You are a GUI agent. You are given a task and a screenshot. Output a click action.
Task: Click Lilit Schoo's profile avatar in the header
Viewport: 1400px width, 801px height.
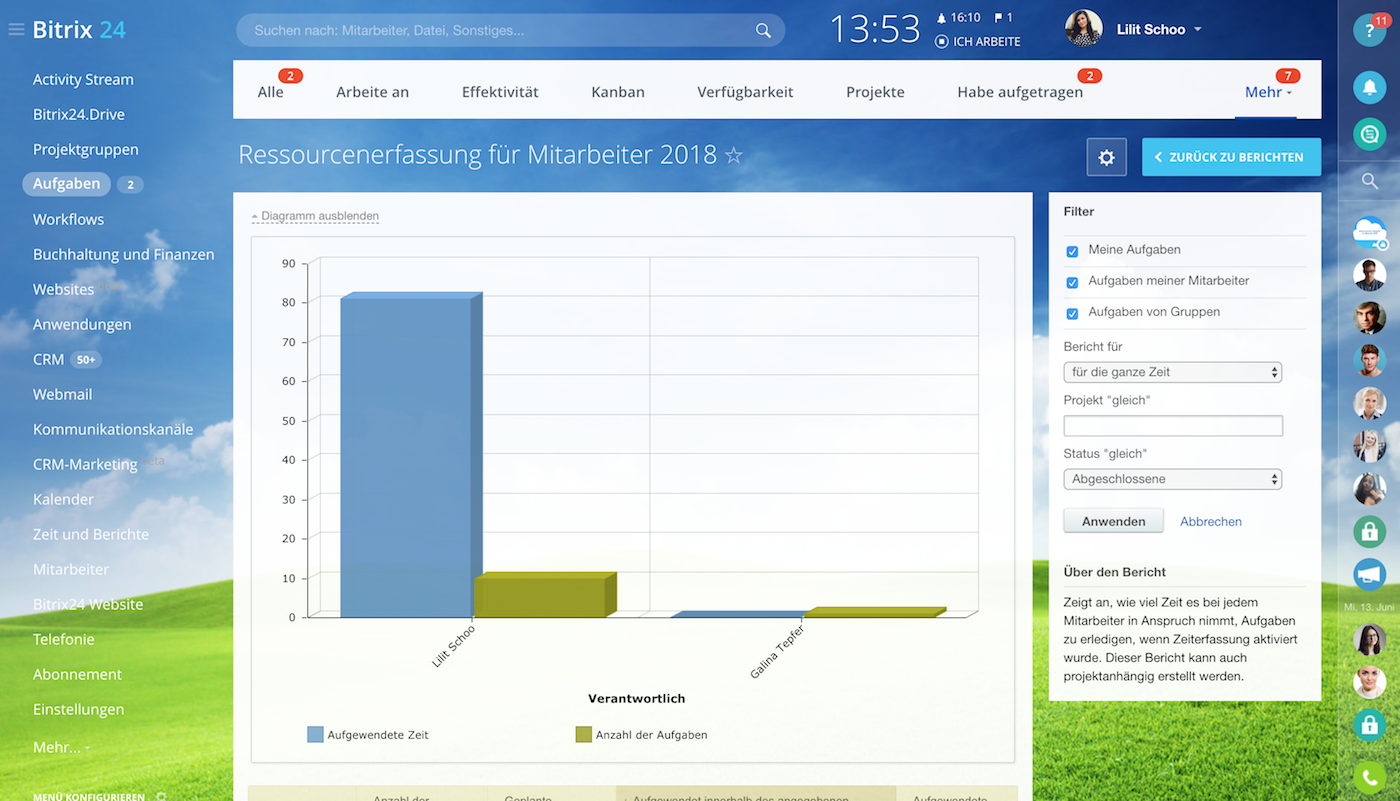tap(1083, 29)
